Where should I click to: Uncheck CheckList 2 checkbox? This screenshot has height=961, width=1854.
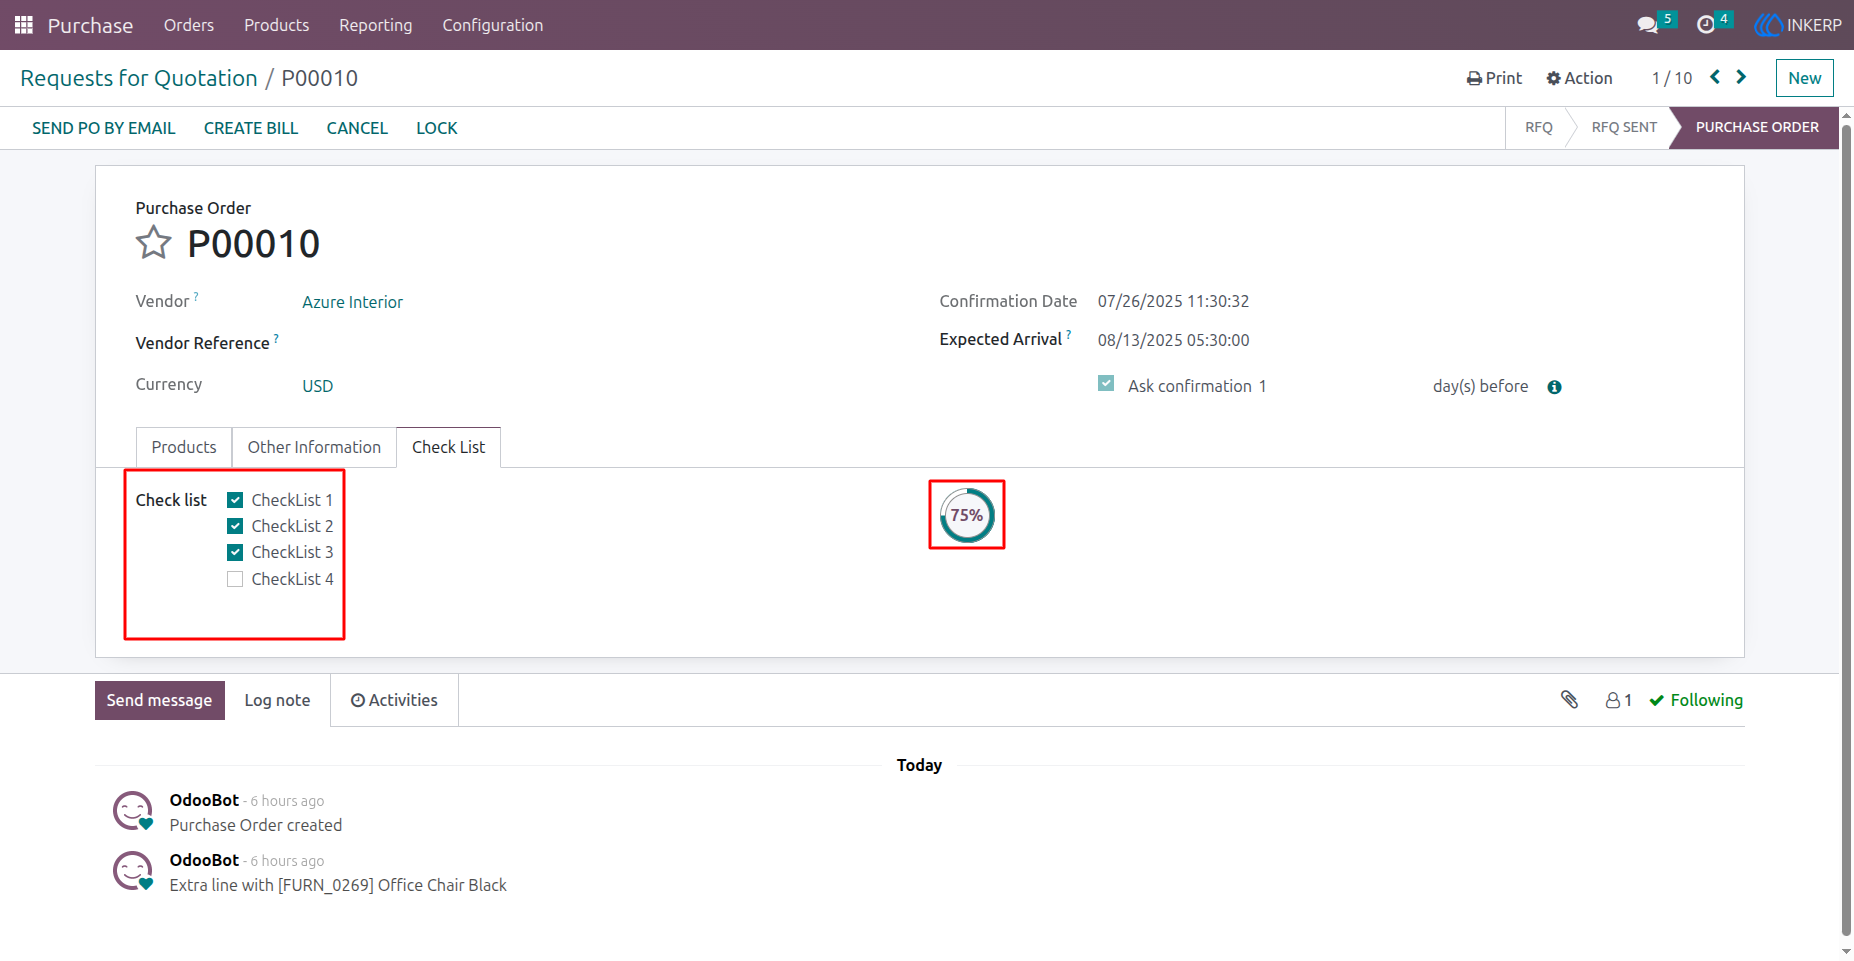pyautogui.click(x=235, y=526)
